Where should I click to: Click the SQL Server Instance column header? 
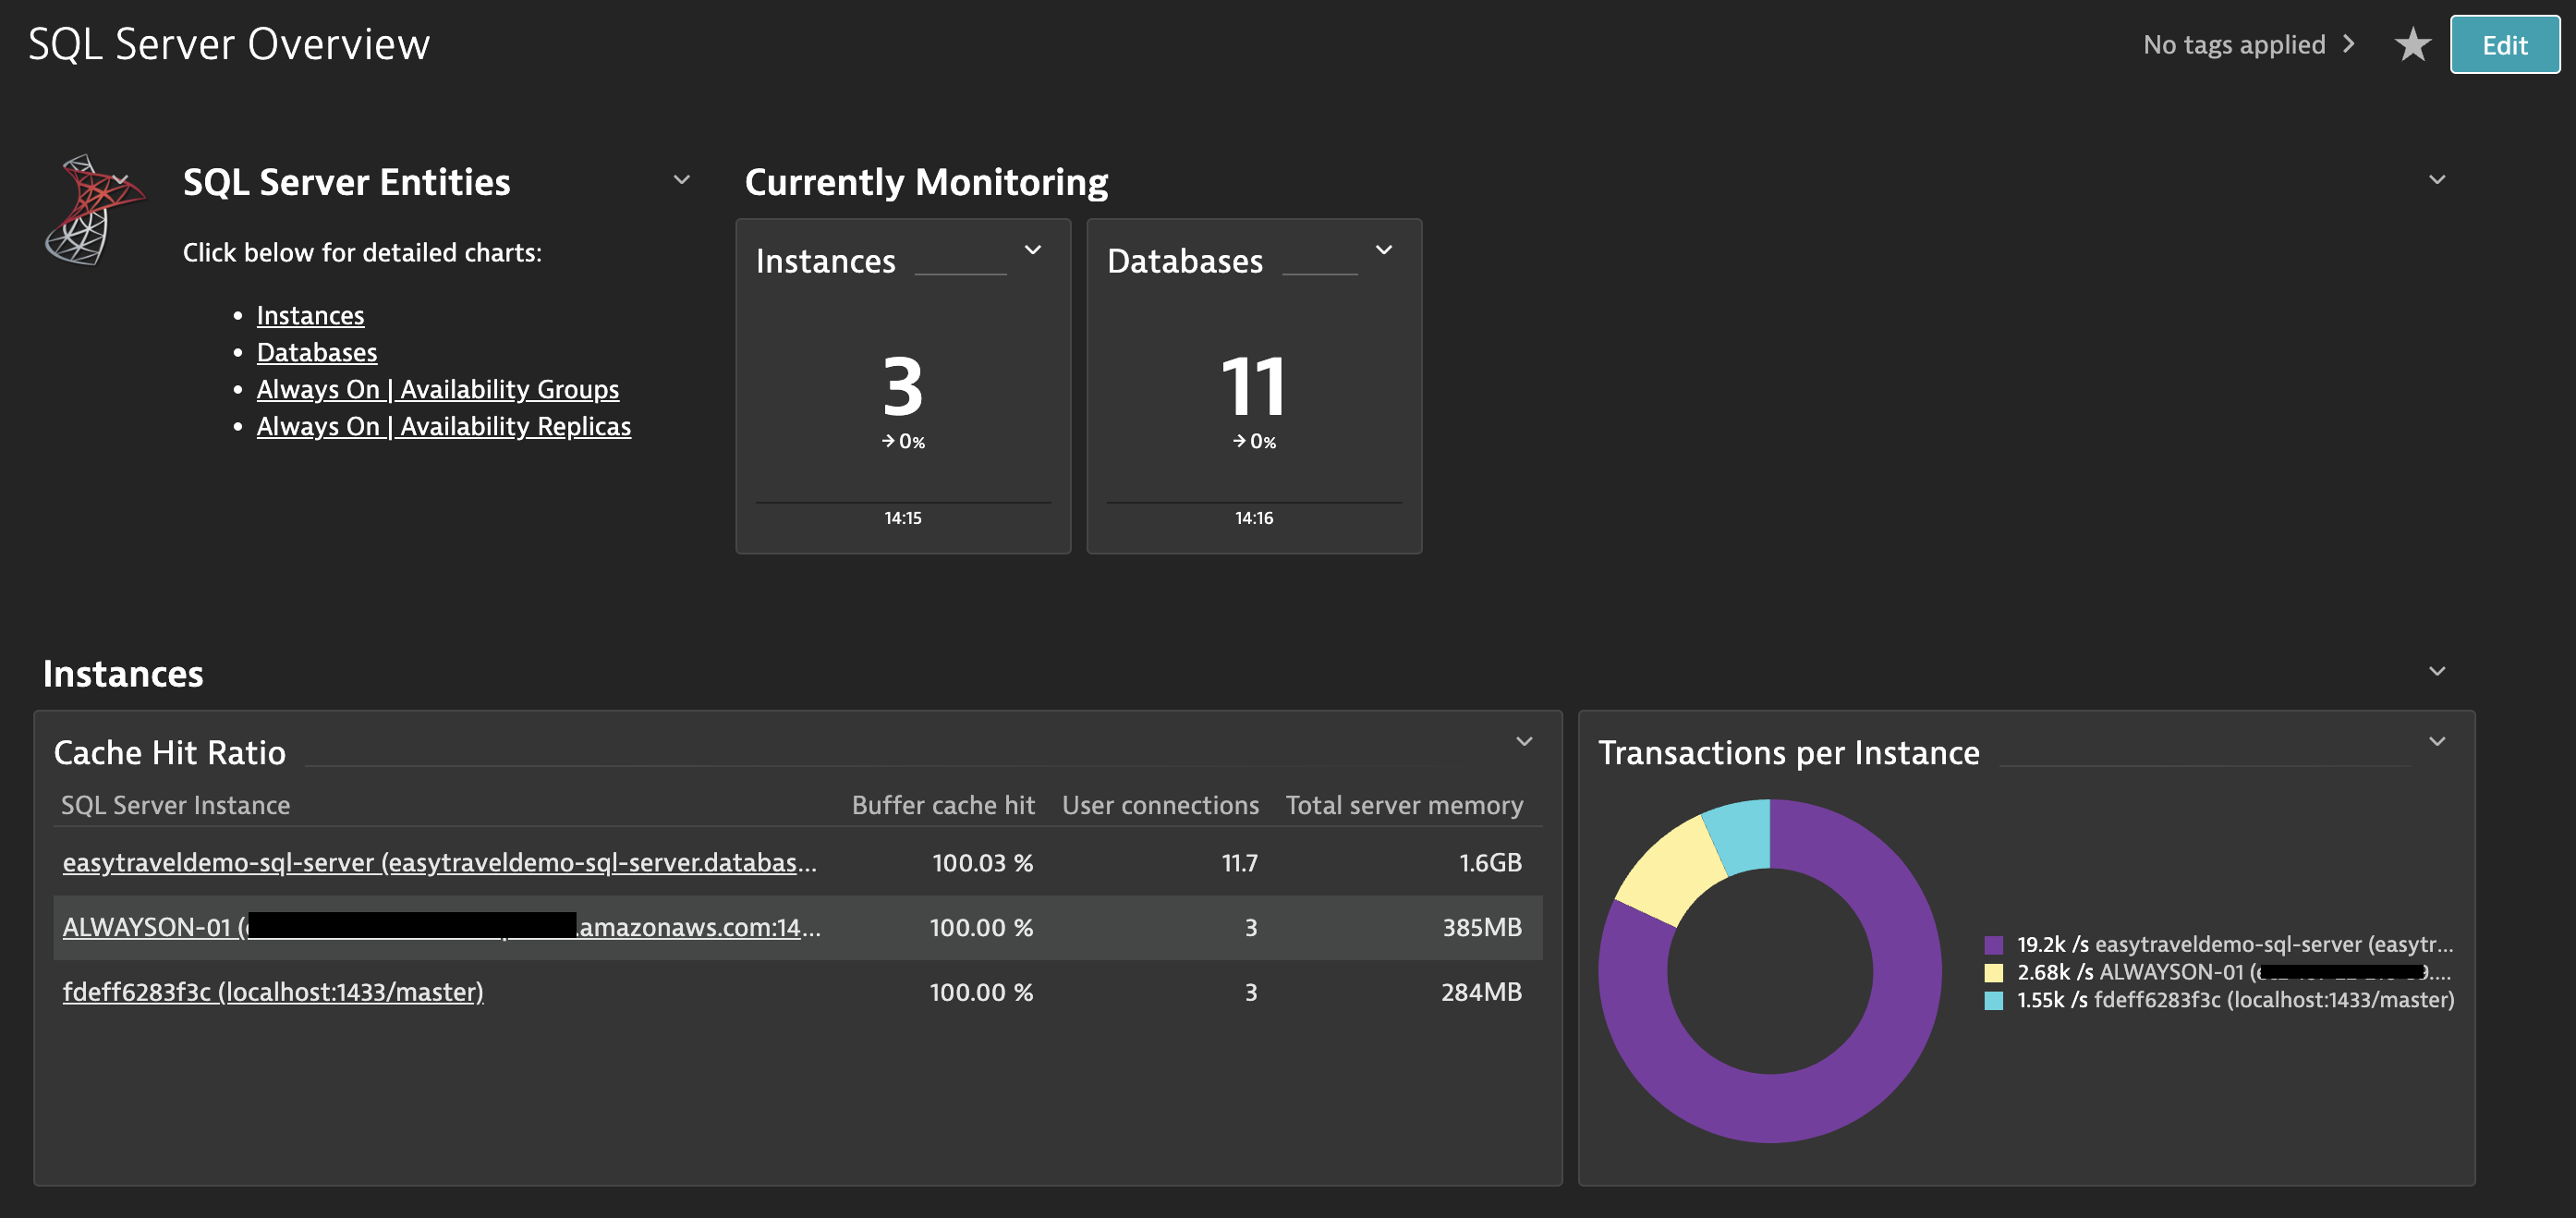[x=175, y=805]
